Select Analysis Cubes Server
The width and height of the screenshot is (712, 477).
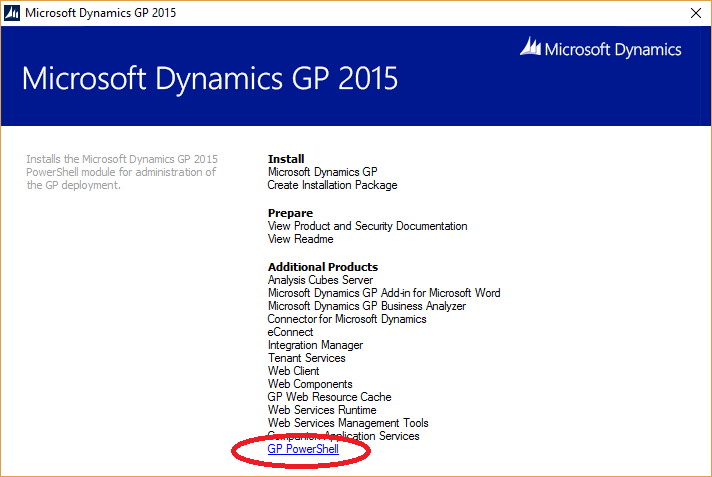320,280
